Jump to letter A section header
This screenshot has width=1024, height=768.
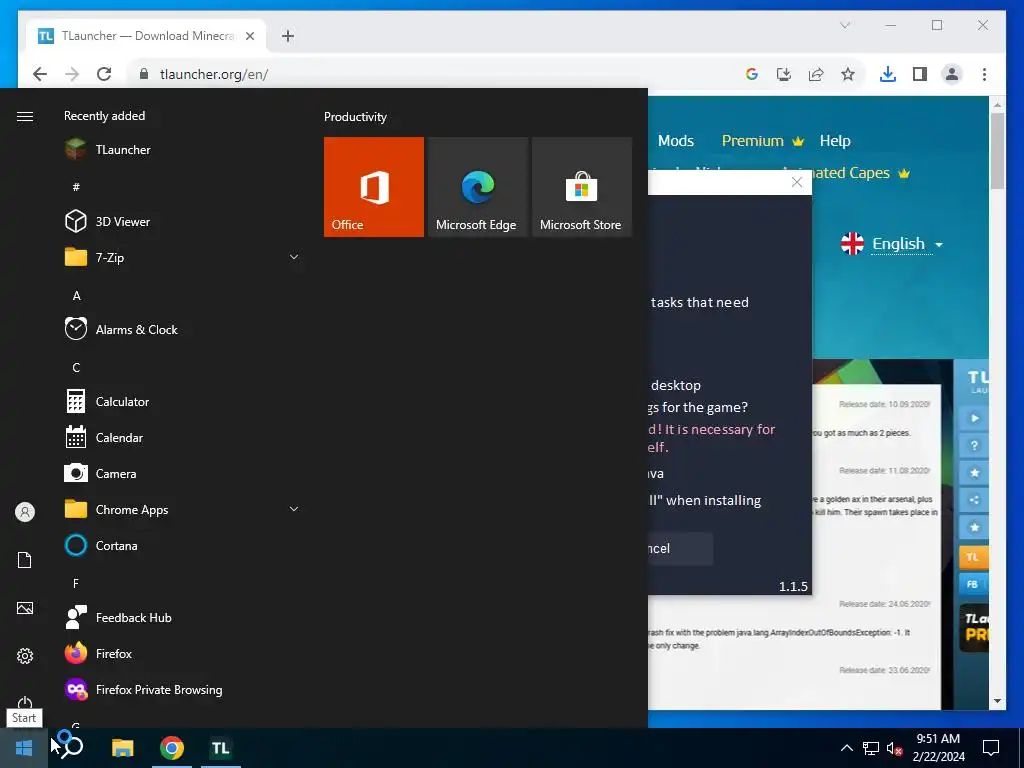point(76,296)
